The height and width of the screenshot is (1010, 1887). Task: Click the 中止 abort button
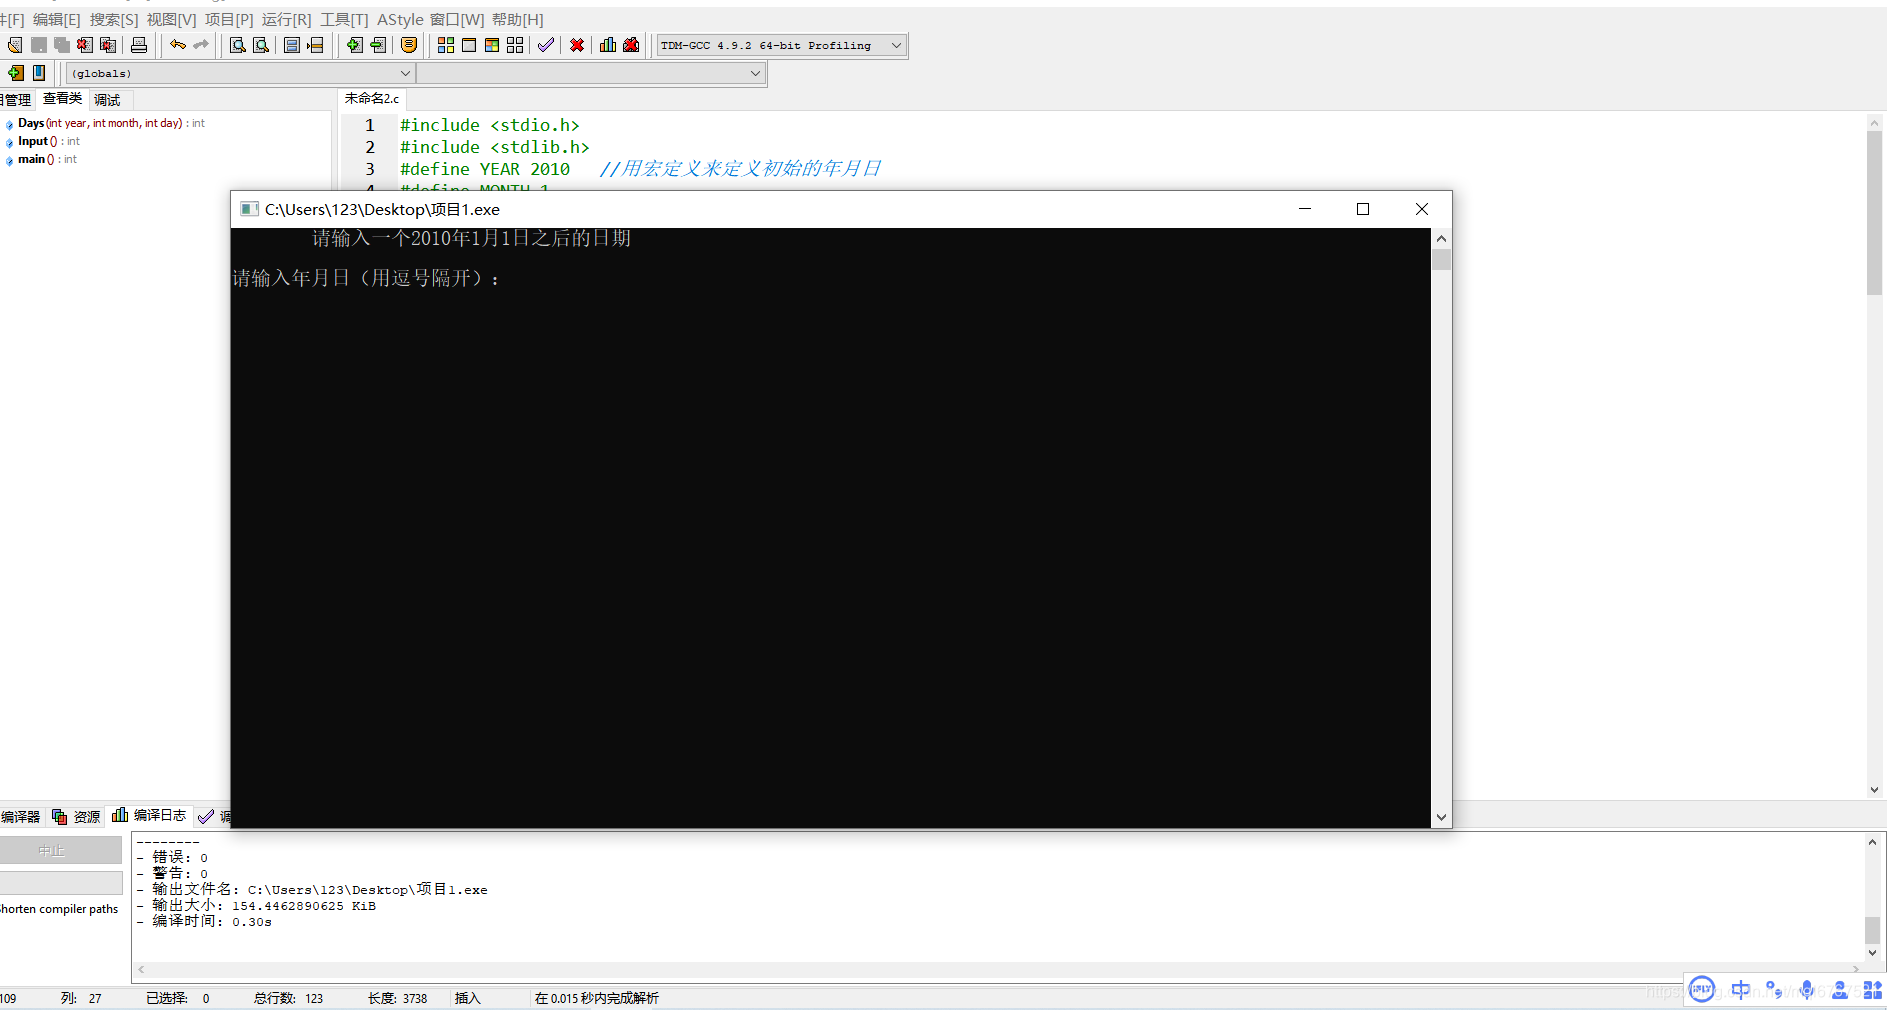coord(61,850)
